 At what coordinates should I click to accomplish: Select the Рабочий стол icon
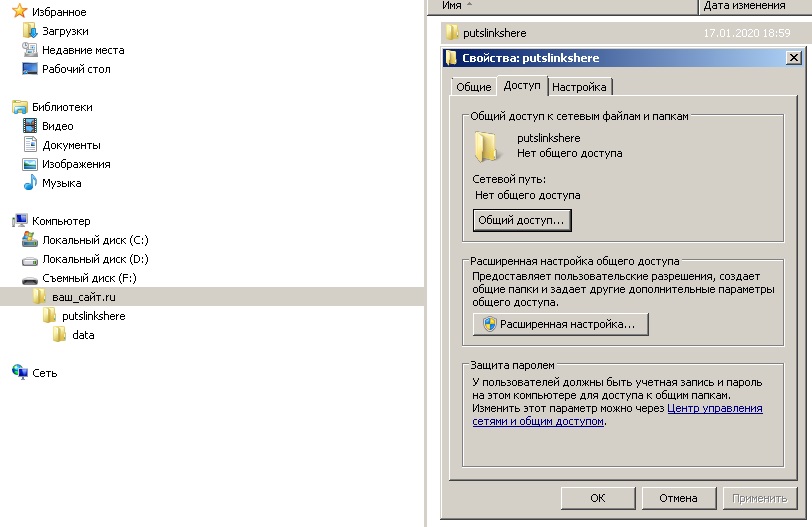30,69
